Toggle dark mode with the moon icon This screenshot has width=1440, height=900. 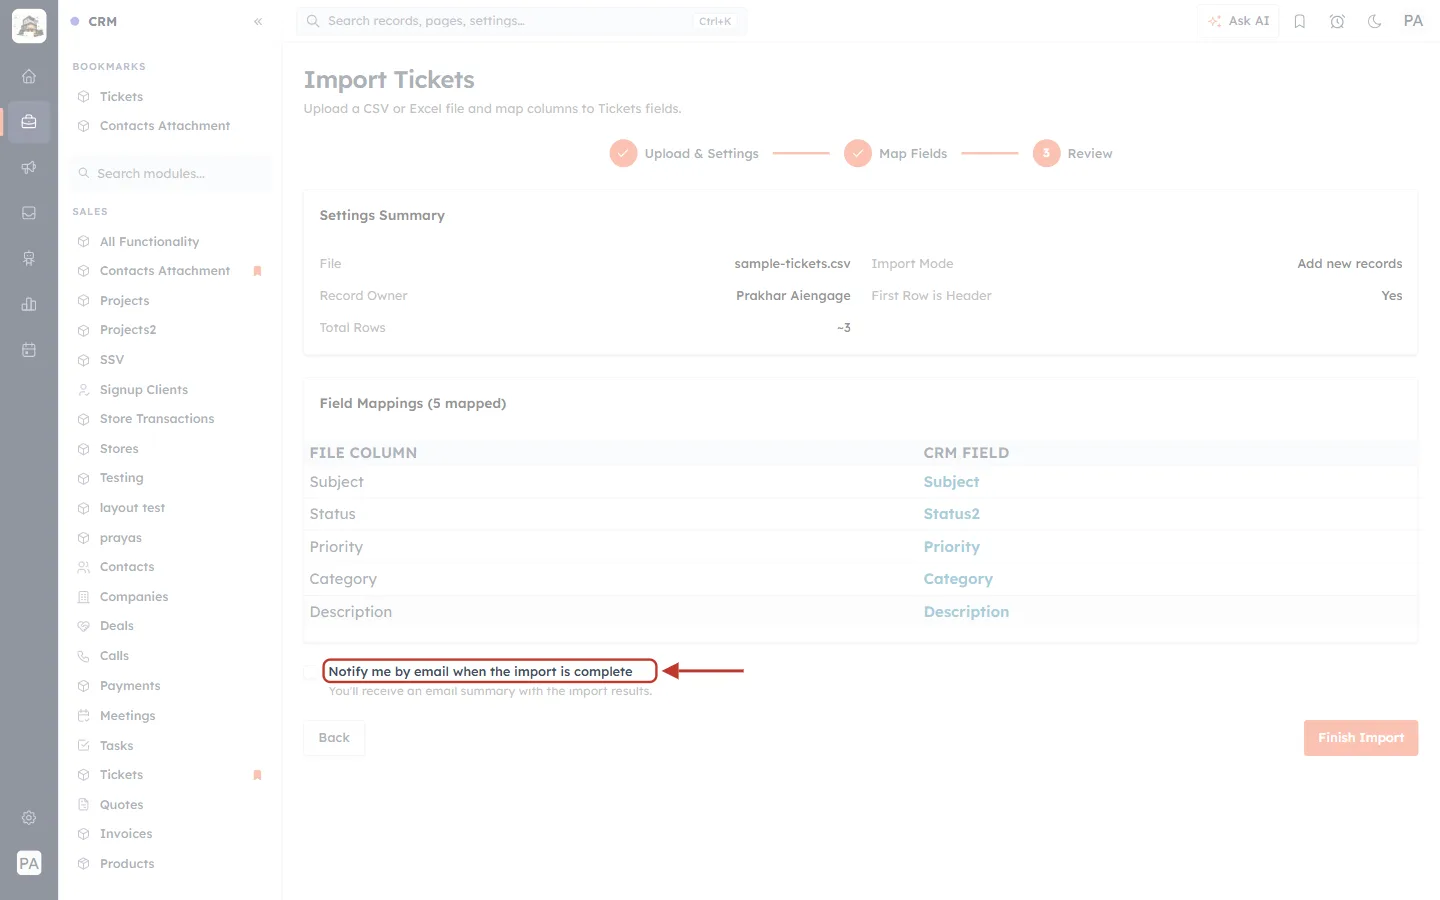(x=1374, y=21)
